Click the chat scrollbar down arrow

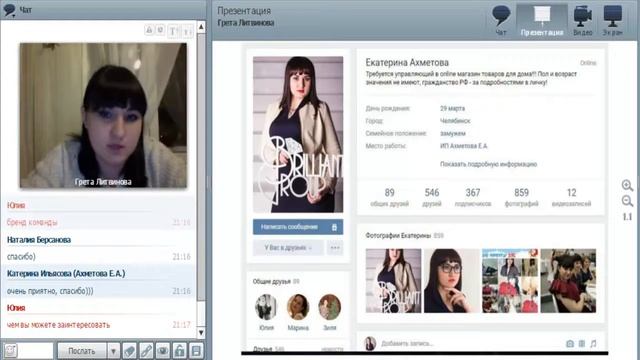coord(201,332)
